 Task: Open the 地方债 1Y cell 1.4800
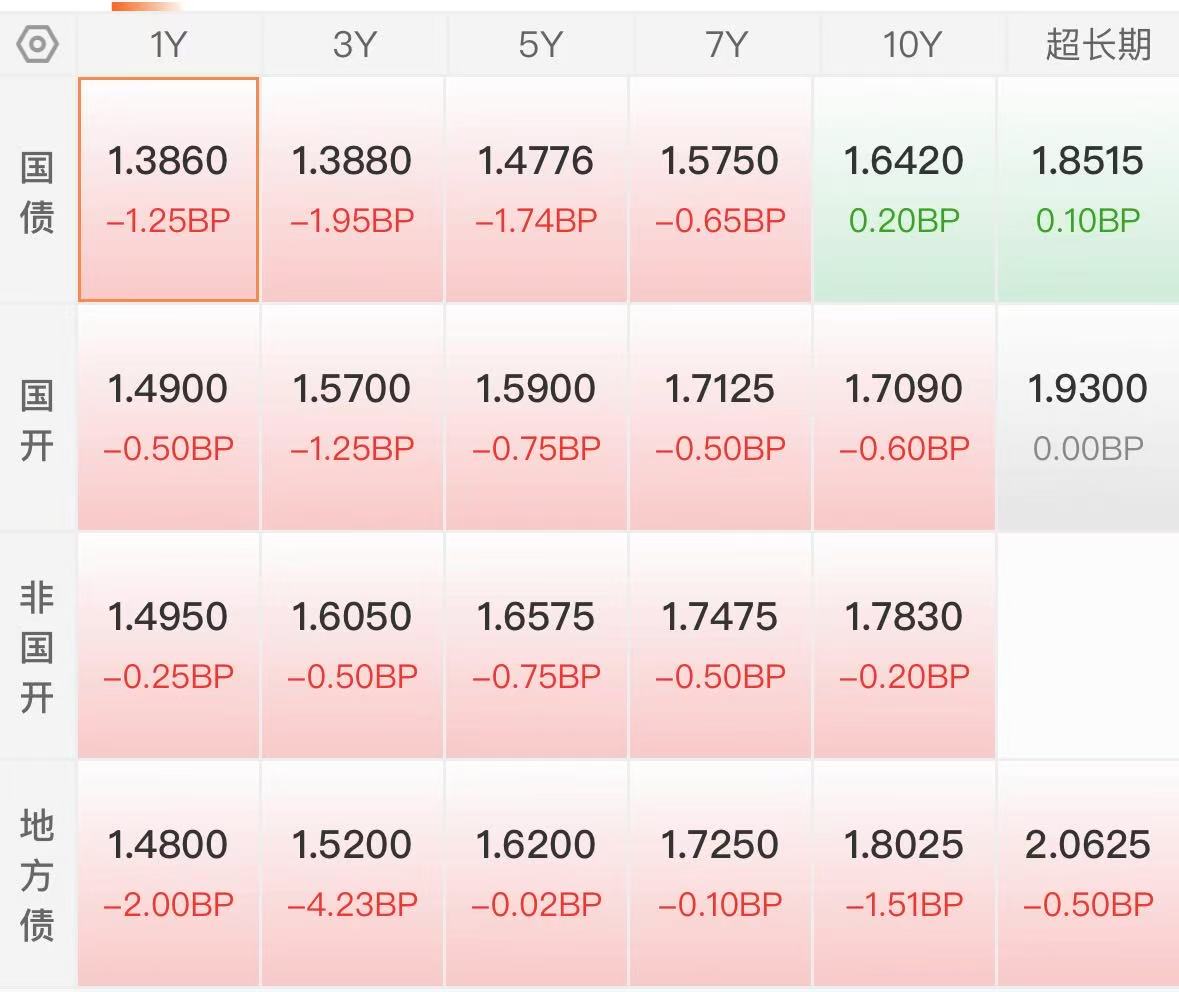168,873
